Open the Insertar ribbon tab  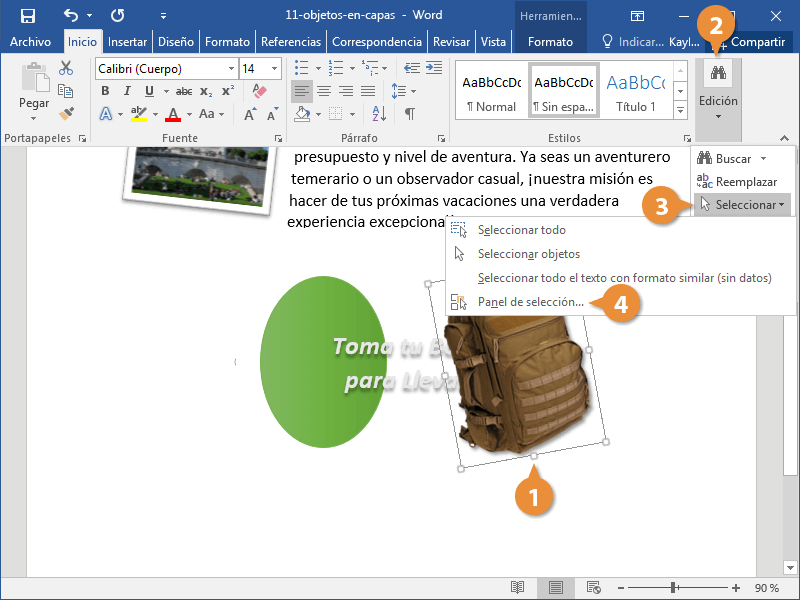pyautogui.click(x=127, y=42)
